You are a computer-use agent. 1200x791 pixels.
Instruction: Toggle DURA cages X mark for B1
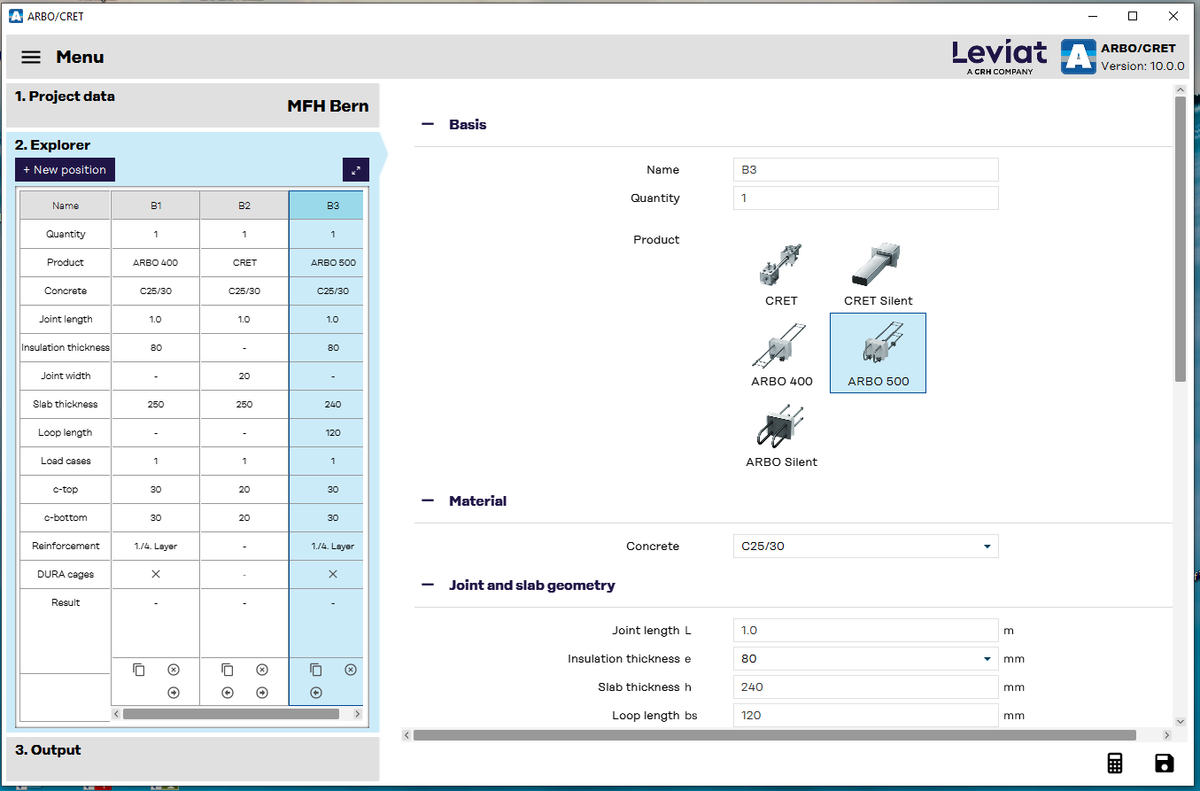(155, 574)
